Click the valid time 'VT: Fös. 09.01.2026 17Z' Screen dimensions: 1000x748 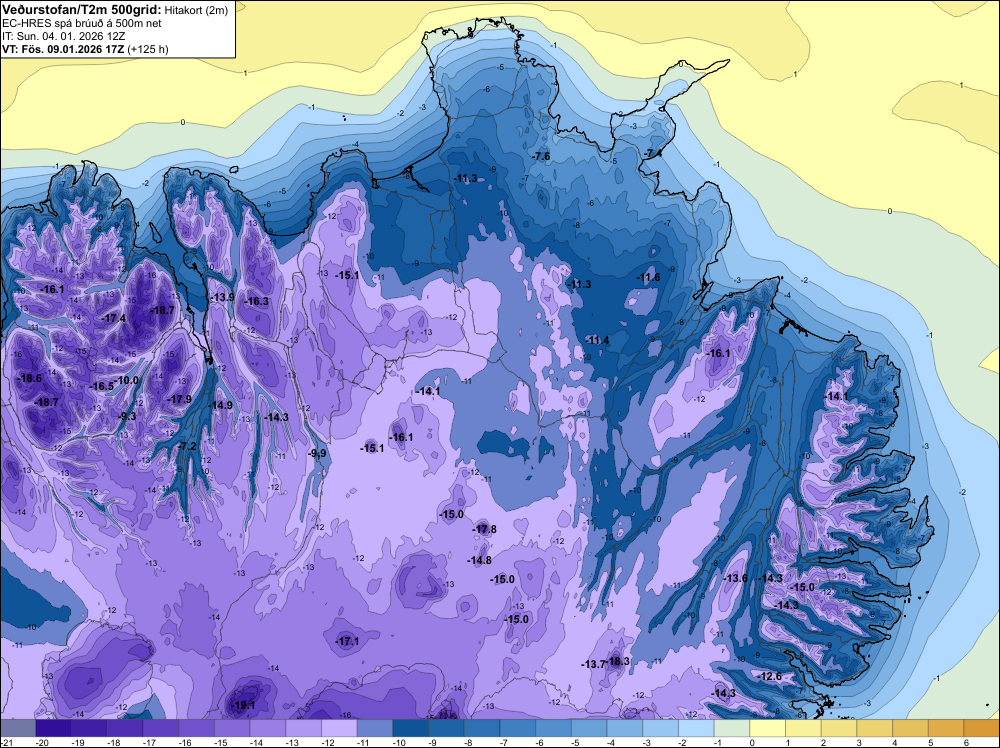point(63,49)
